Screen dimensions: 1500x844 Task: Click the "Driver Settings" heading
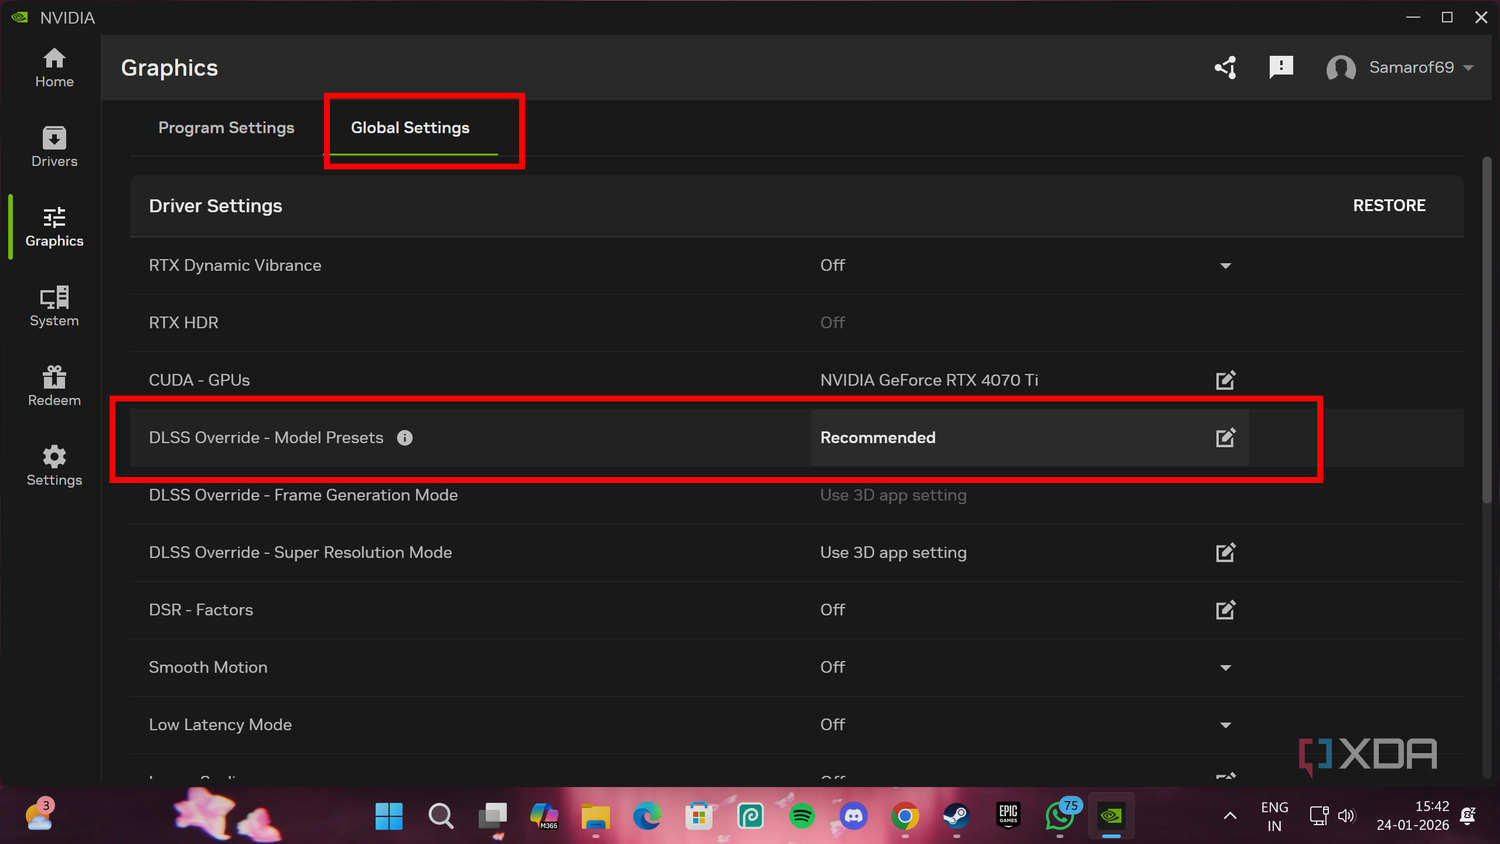(215, 206)
